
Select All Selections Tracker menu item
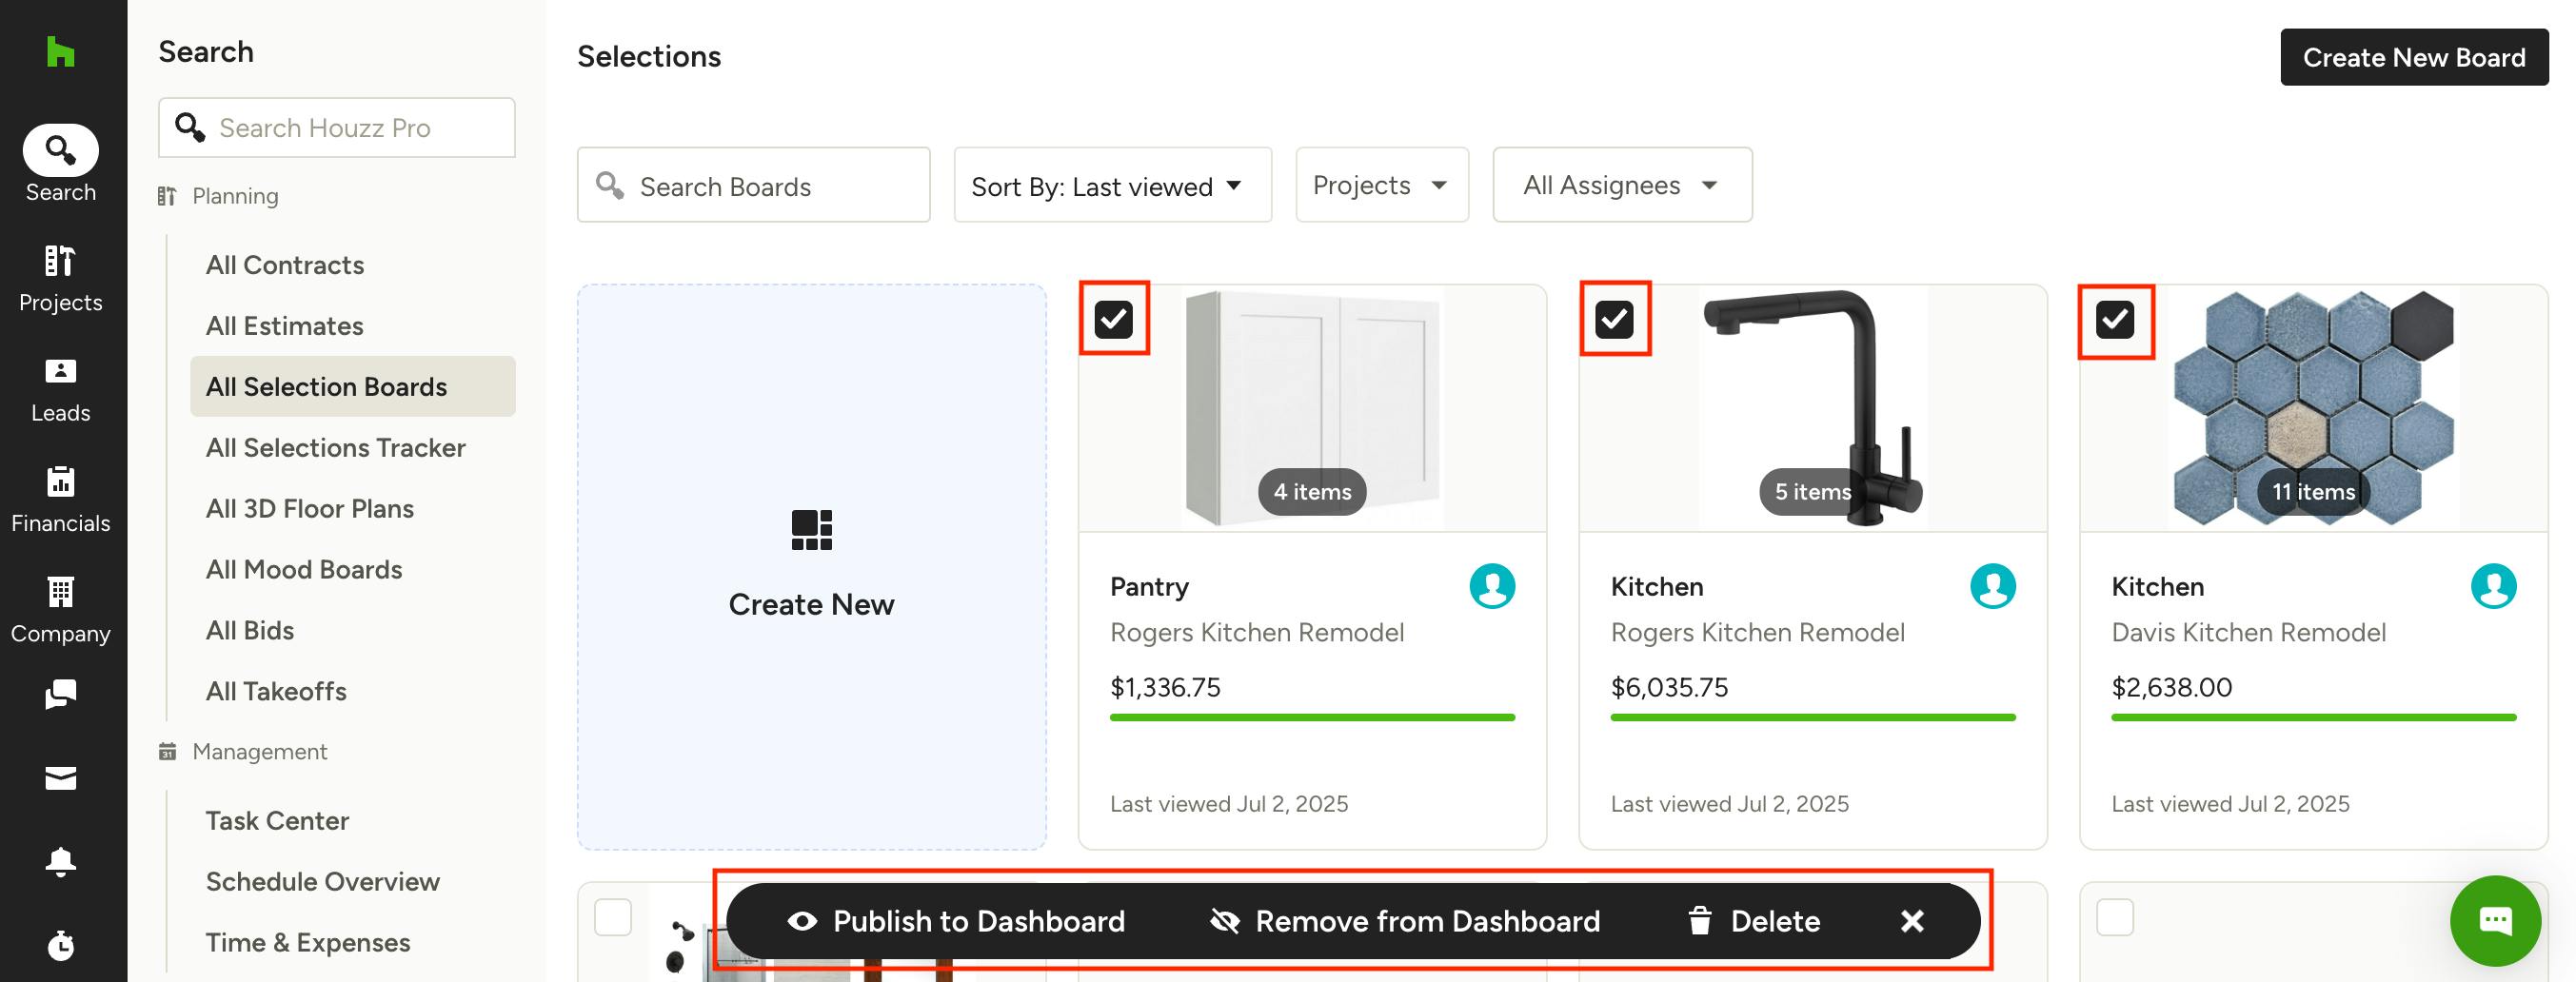(336, 448)
